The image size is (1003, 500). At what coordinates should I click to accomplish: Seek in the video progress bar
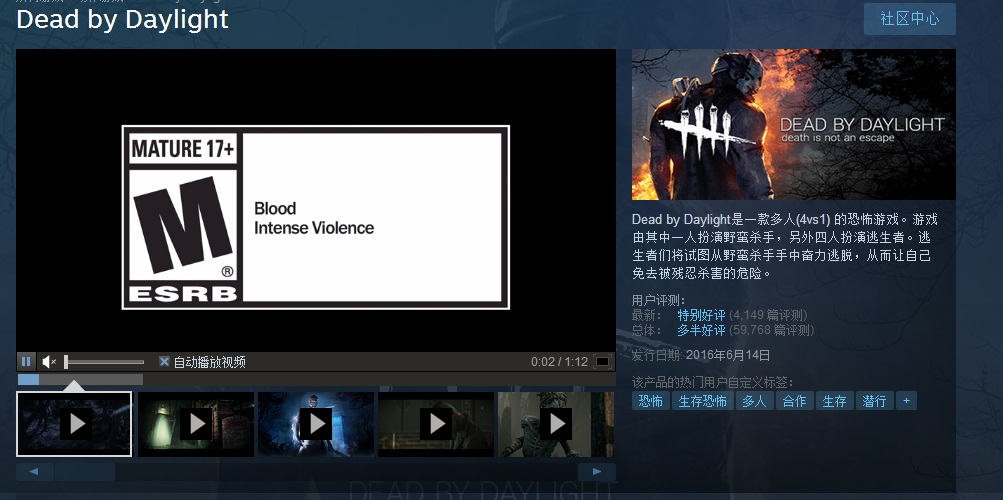click(x=80, y=379)
